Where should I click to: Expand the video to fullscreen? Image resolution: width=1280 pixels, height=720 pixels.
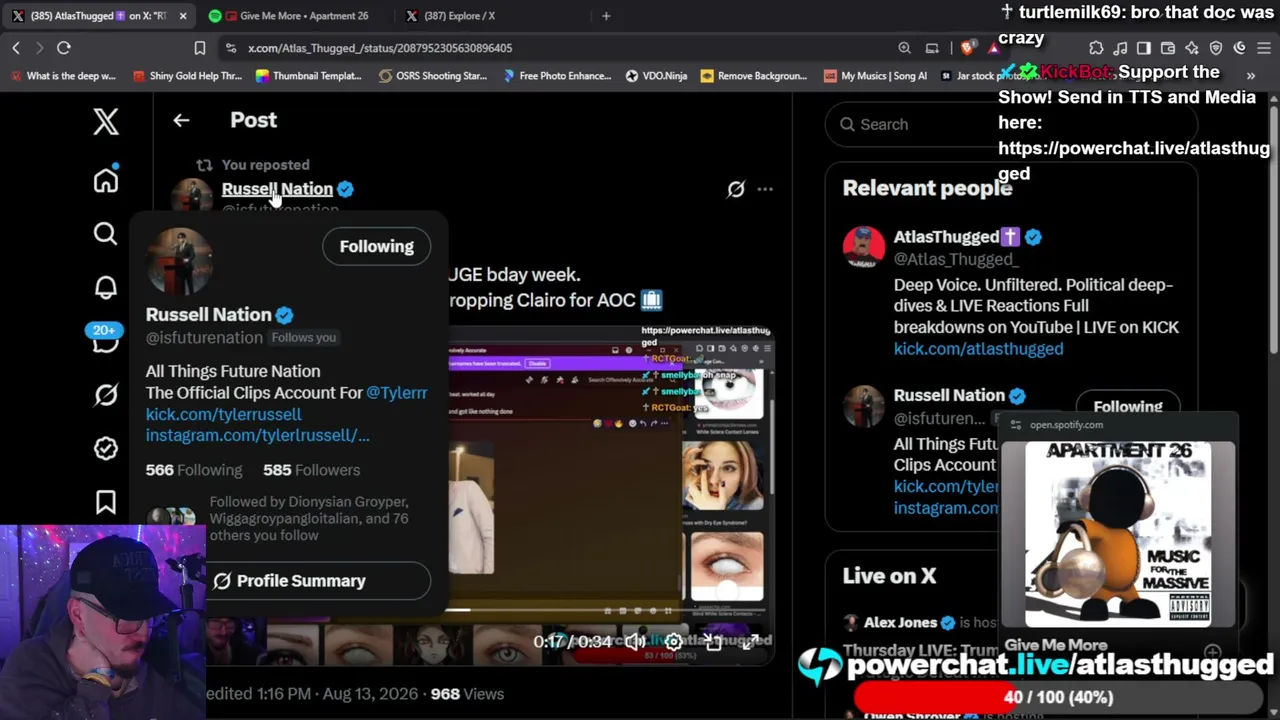tap(749, 641)
